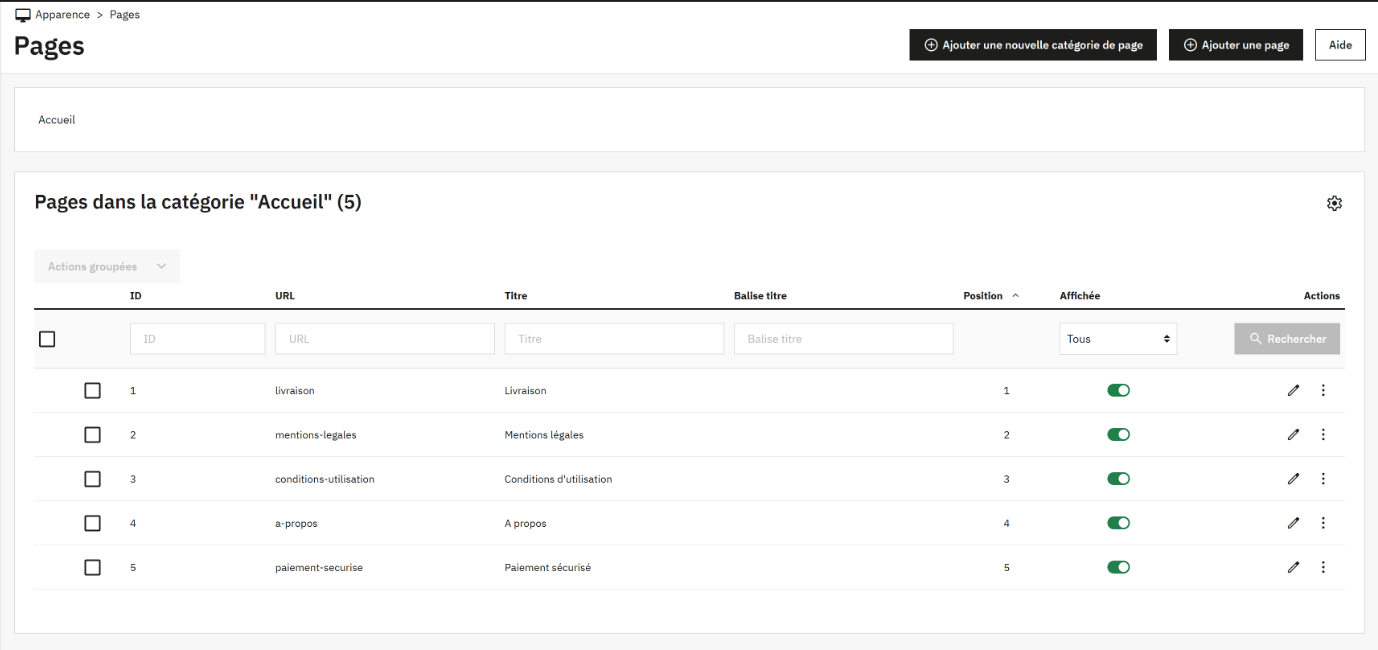Image resolution: width=1378 pixels, height=650 pixels.
Task: Open the Aide help button
Action: (1340, 45)
